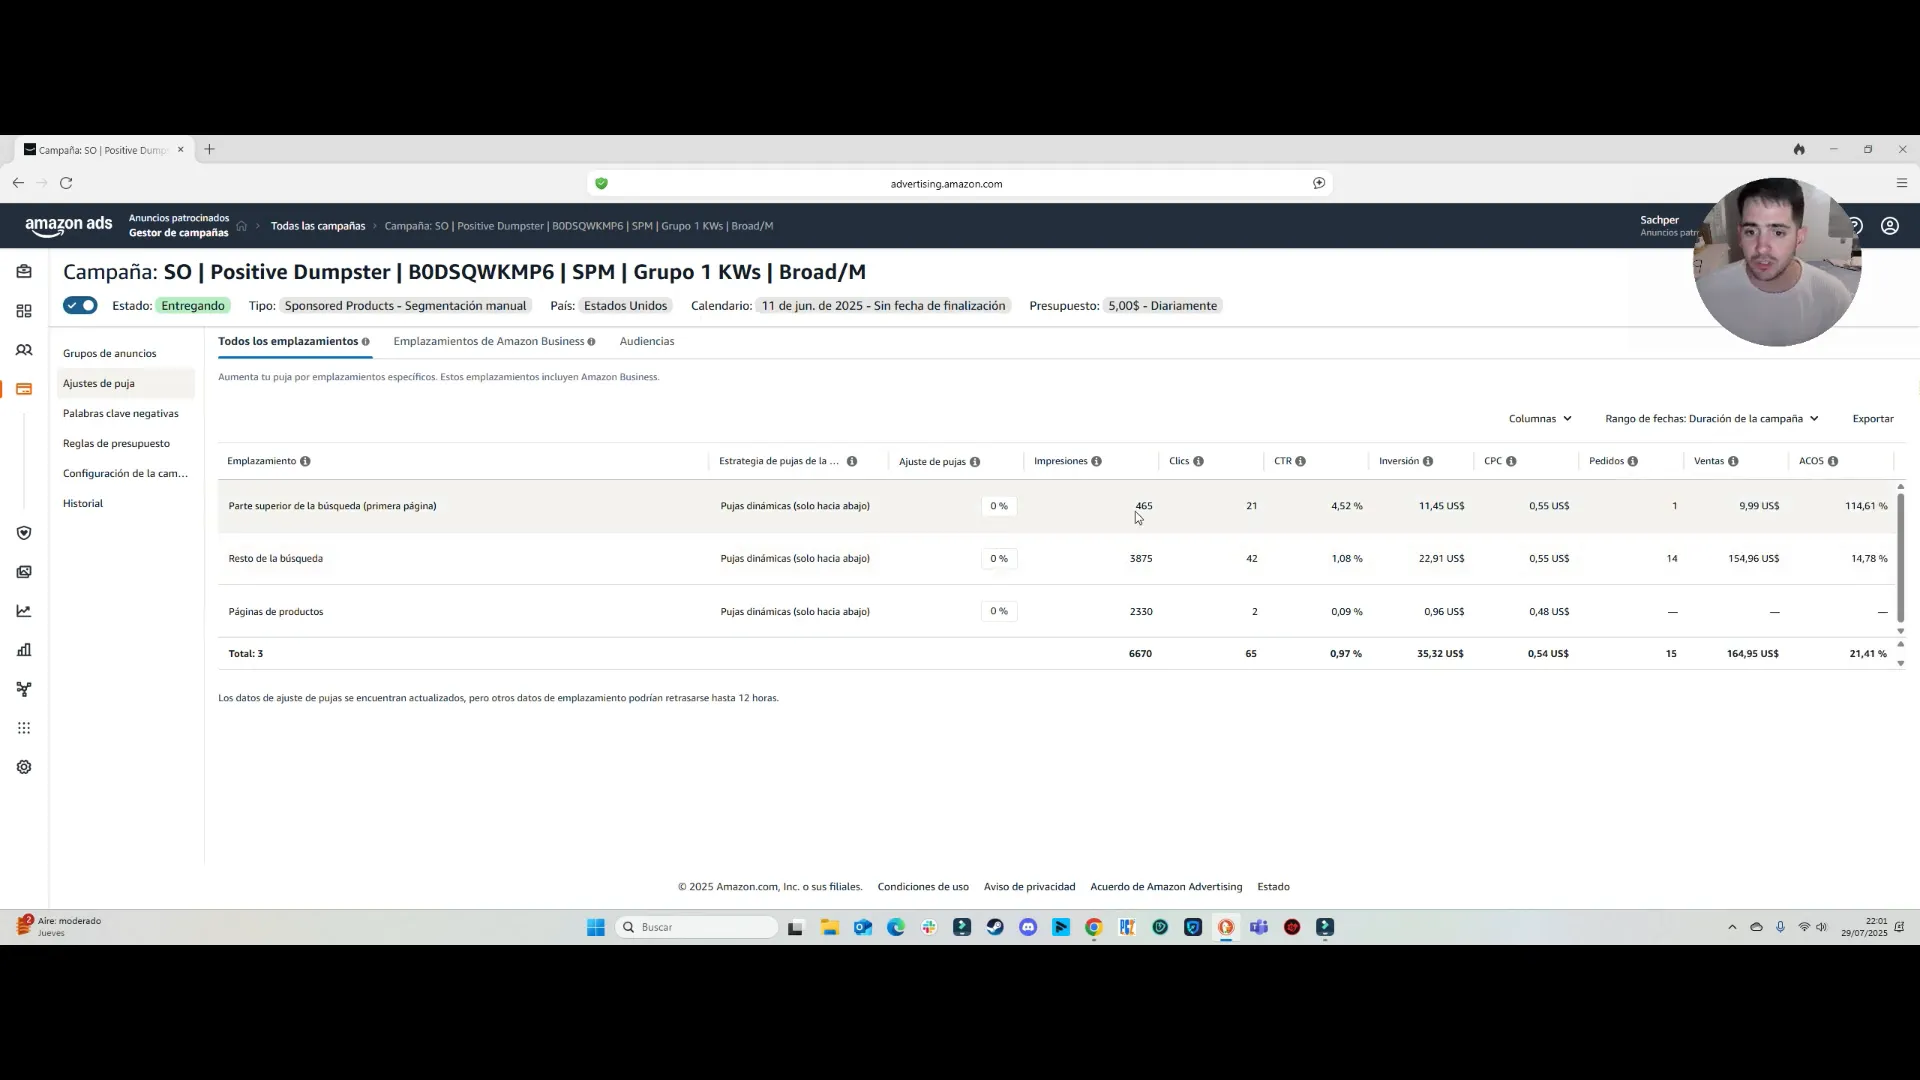Open the Rango de fechas dropdown

(x=1712, y=419)
